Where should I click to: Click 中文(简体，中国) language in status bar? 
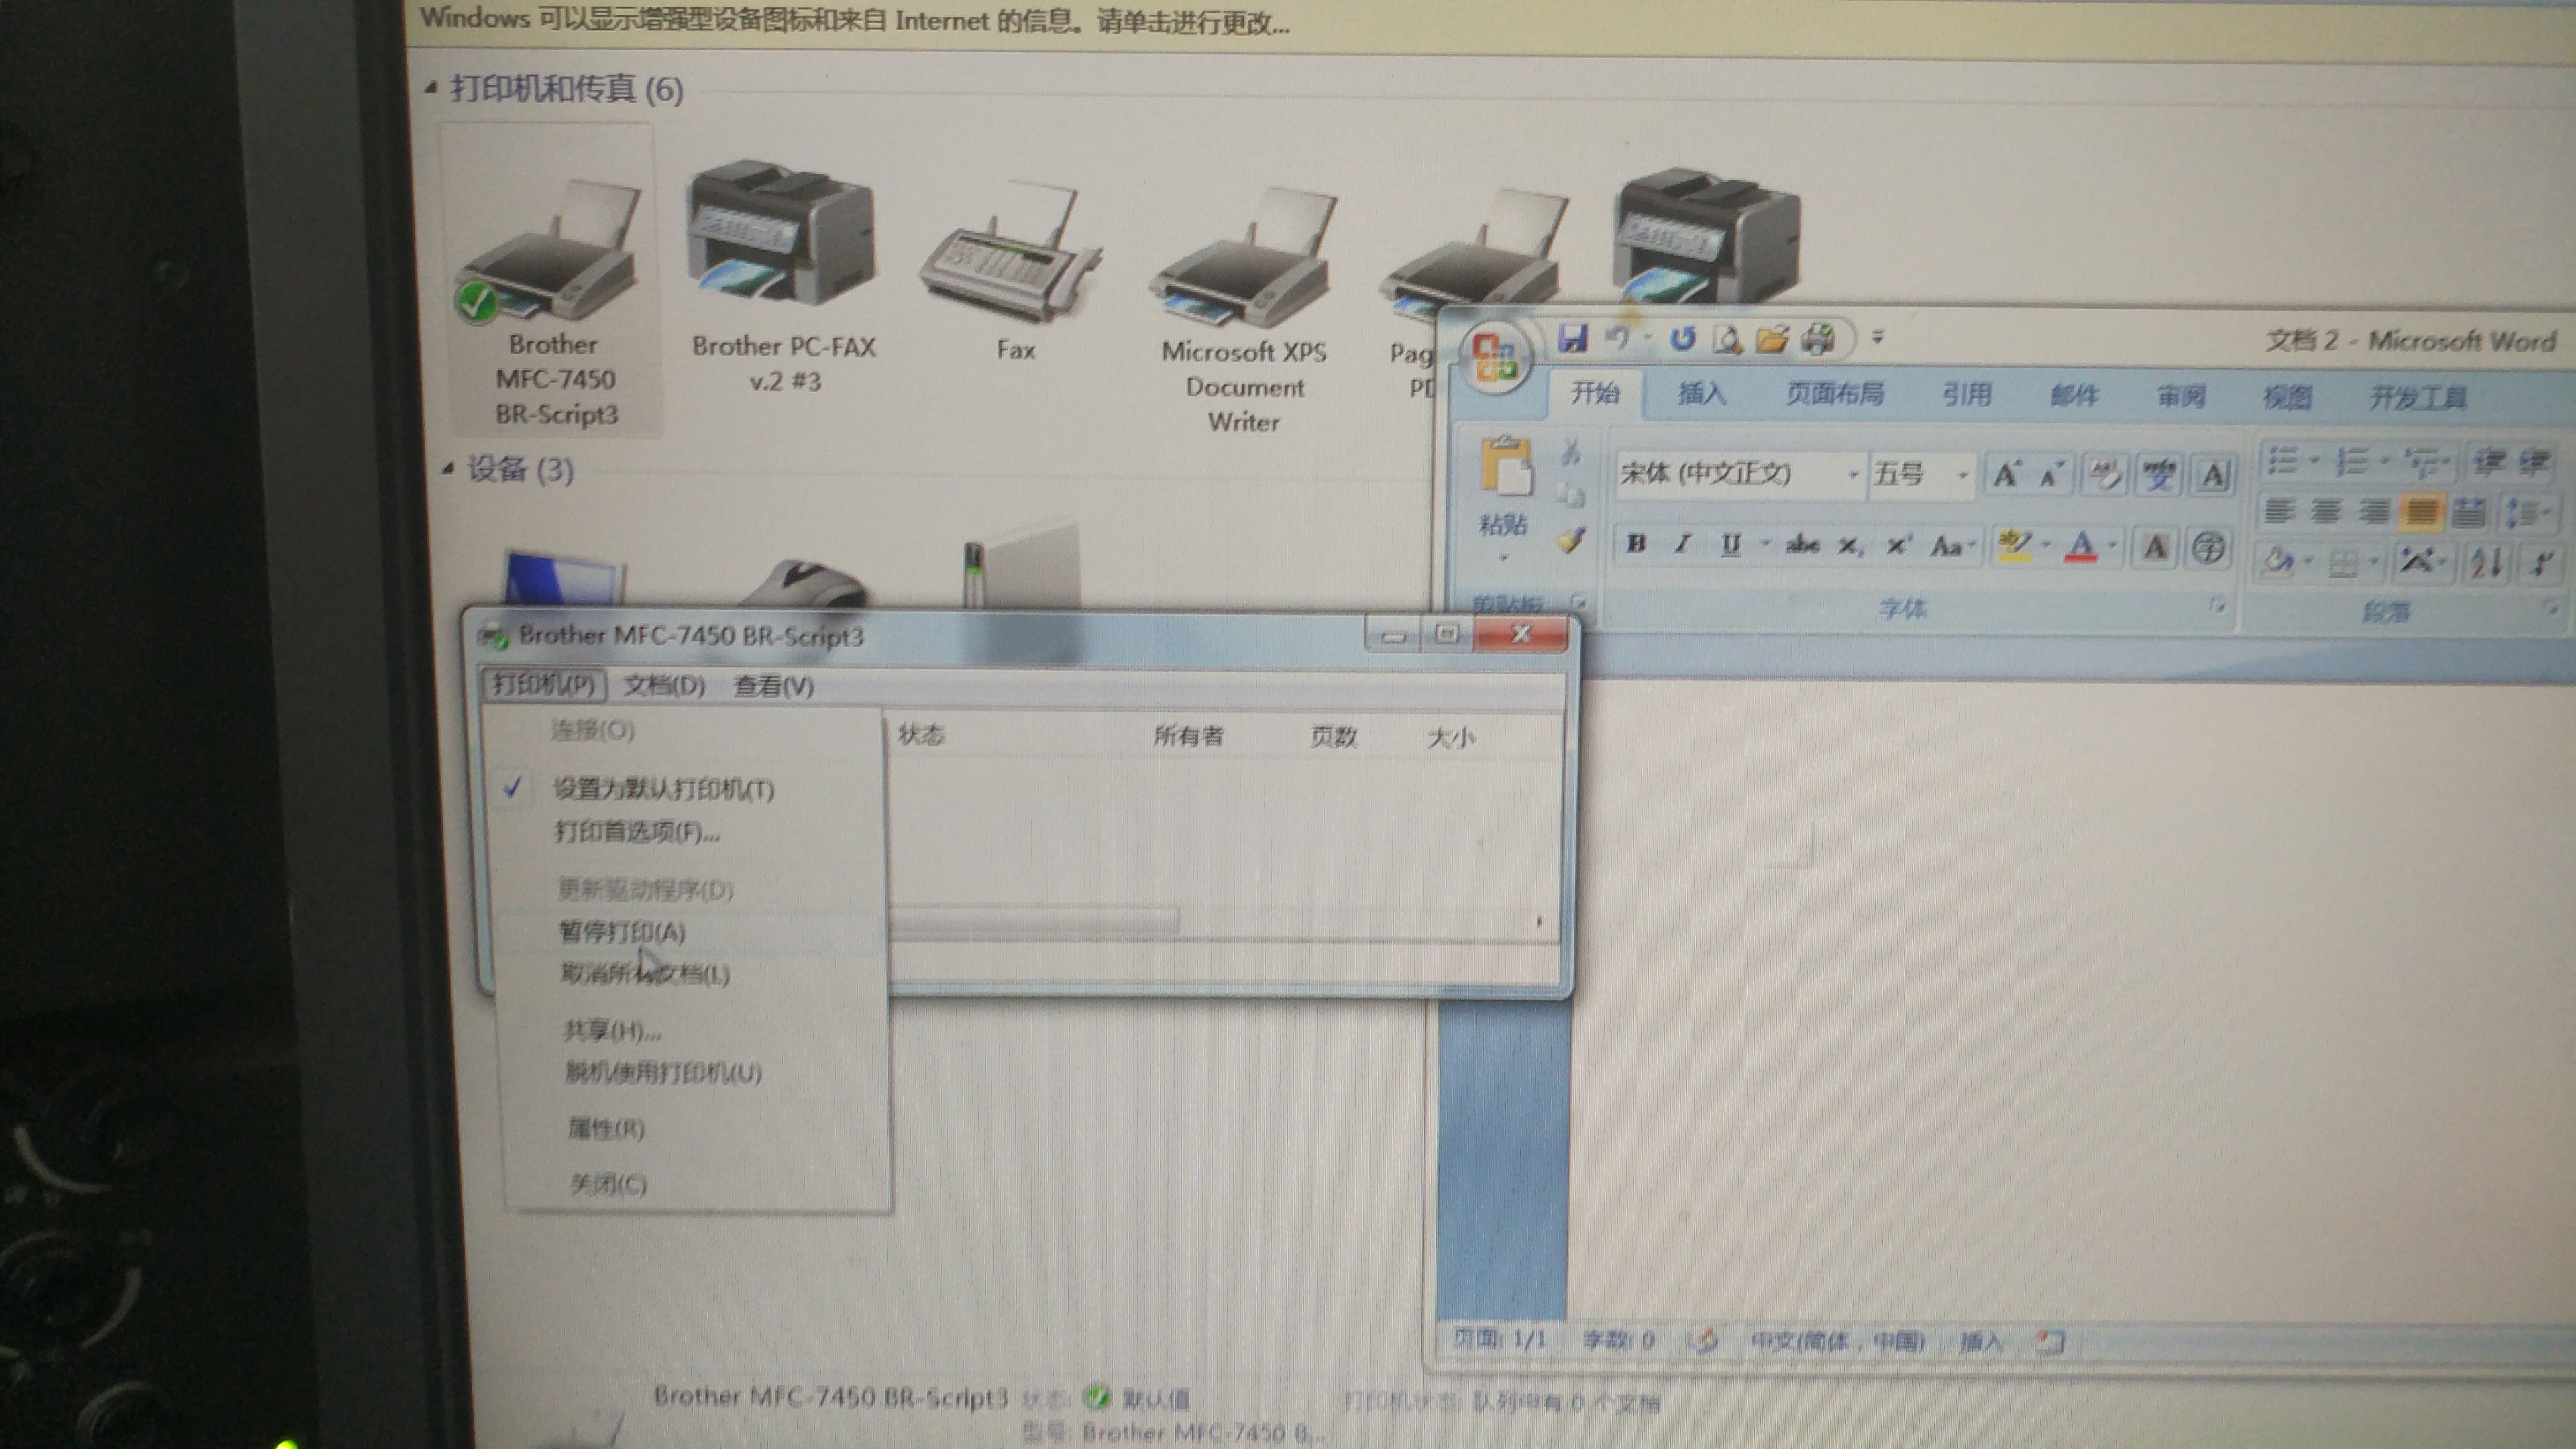pos(1838,1340)
